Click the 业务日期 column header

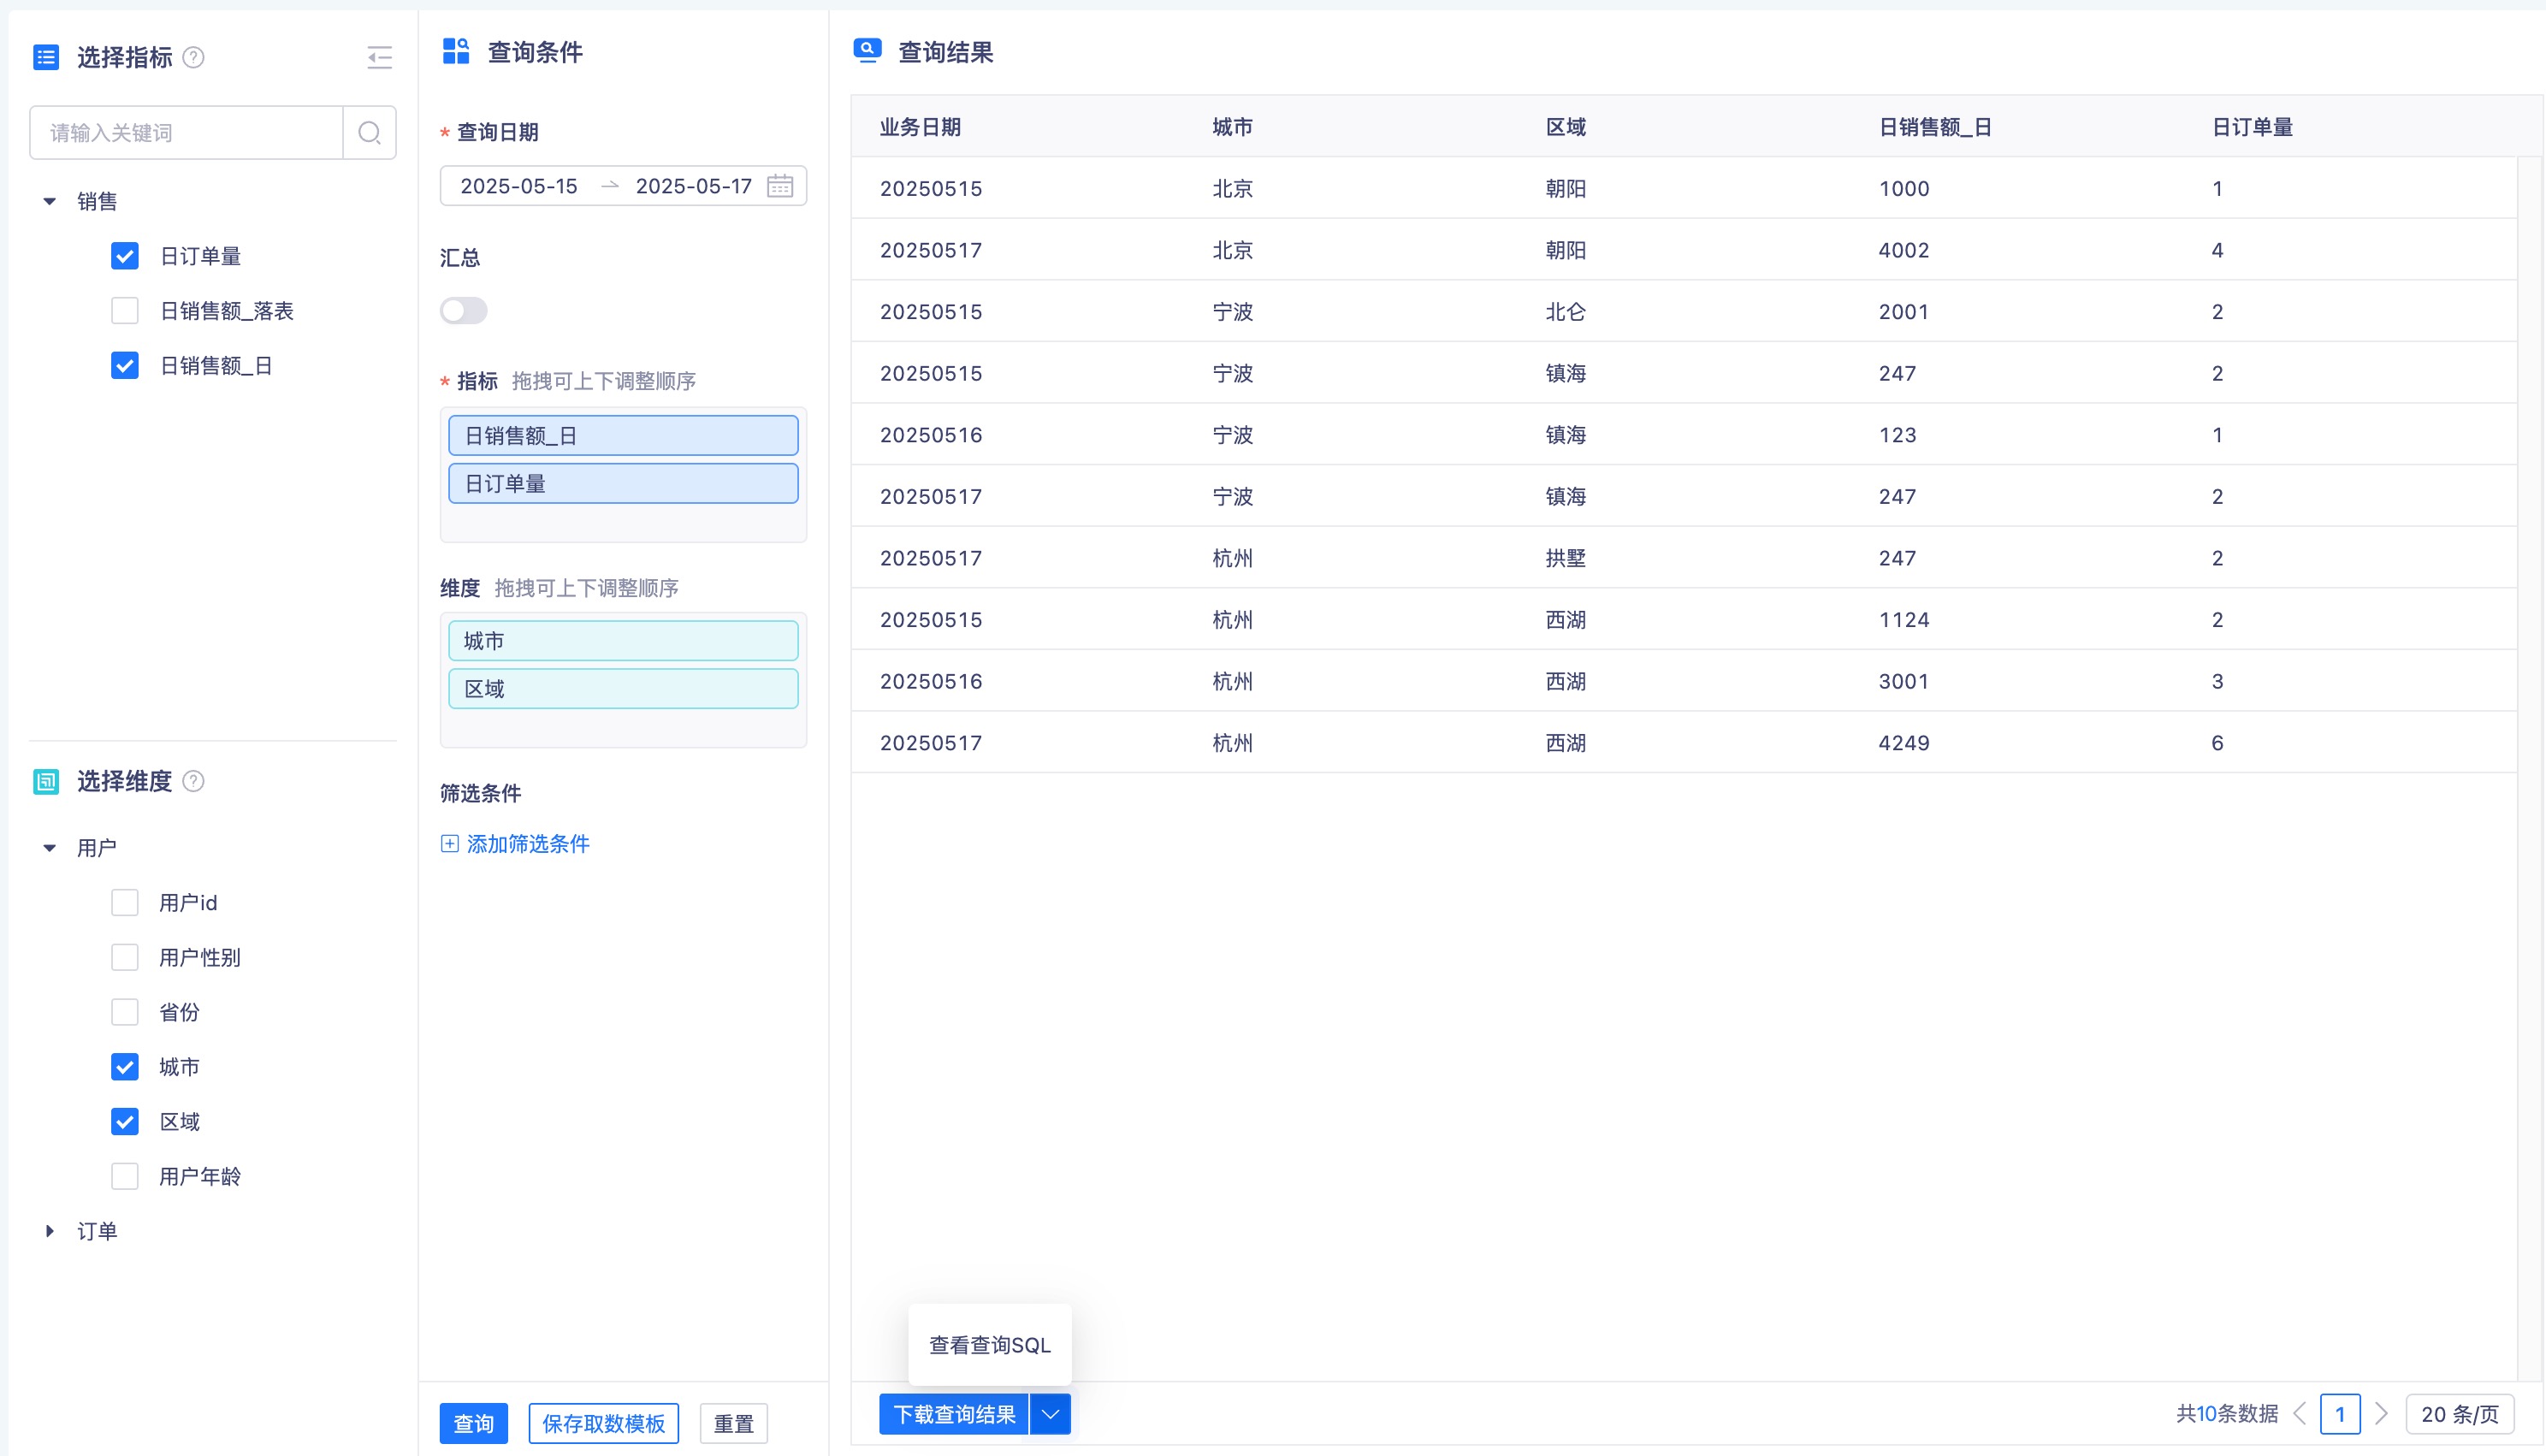[x=920, y=127]
